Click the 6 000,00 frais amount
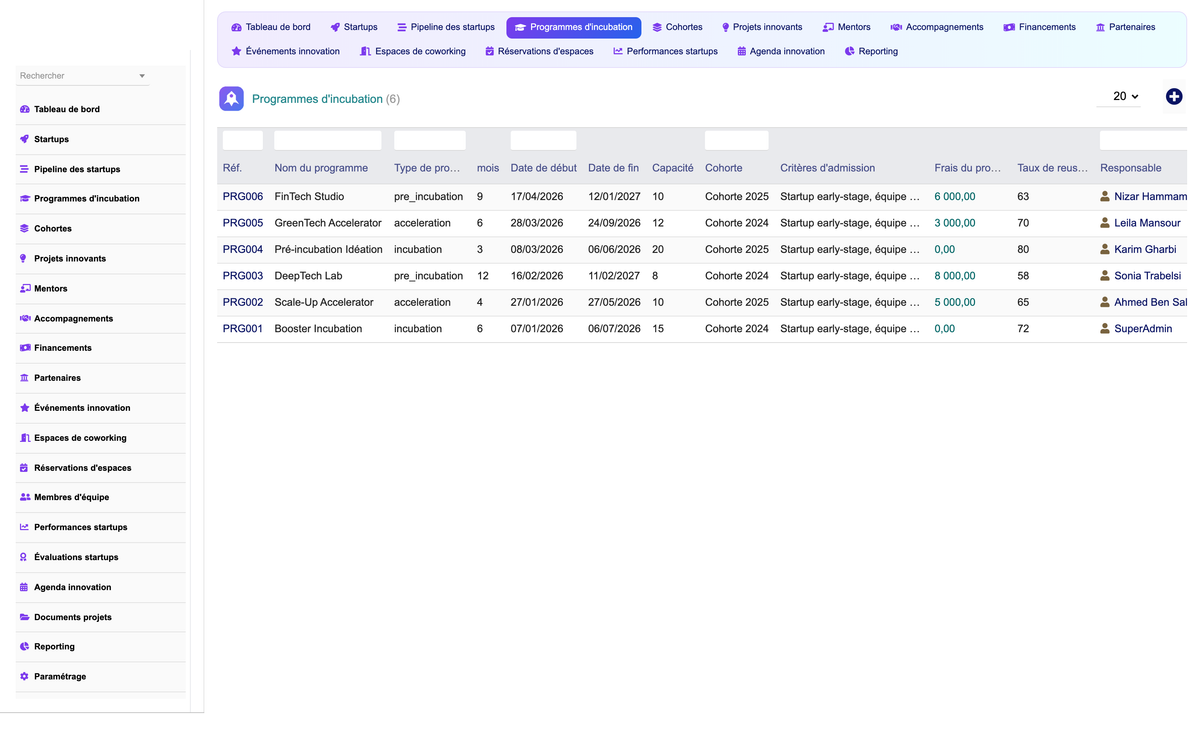This screenshot has height=743, width=1200. [955, 197]
